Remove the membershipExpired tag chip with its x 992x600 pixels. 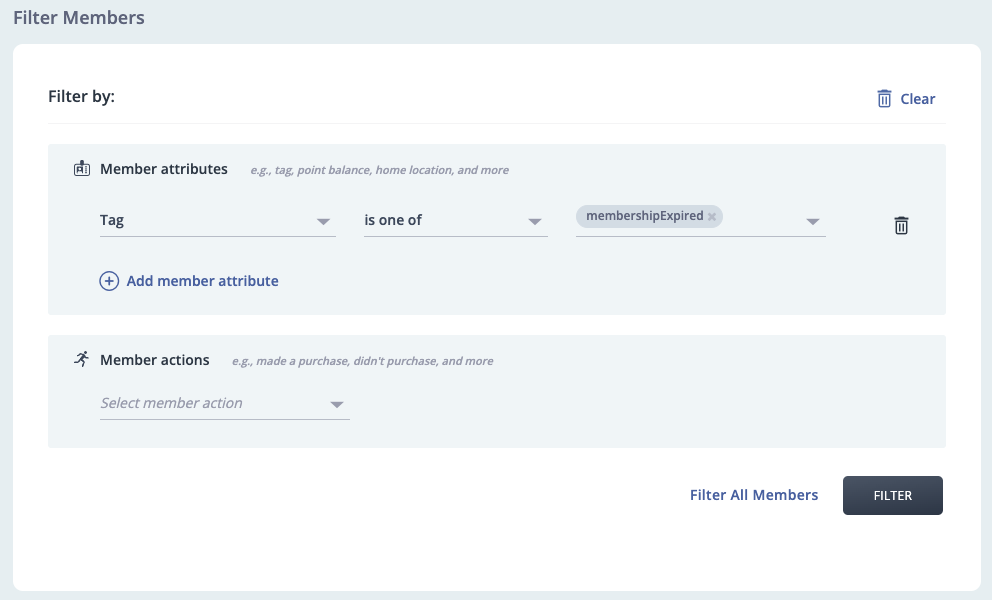coord(712,216)
